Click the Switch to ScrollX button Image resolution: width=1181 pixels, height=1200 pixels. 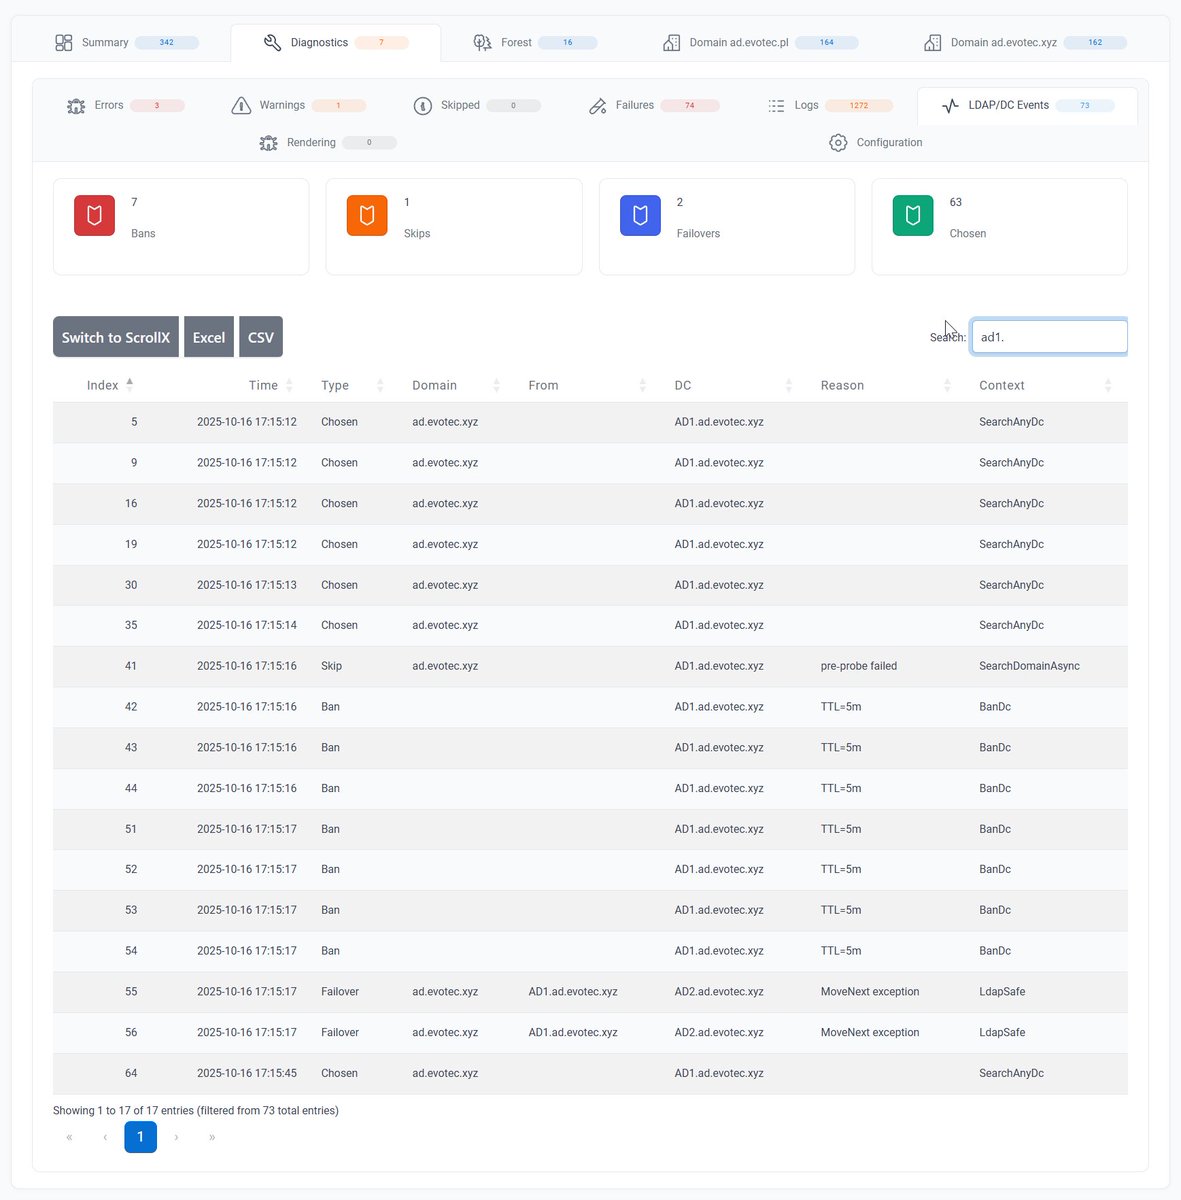(116, 337)
